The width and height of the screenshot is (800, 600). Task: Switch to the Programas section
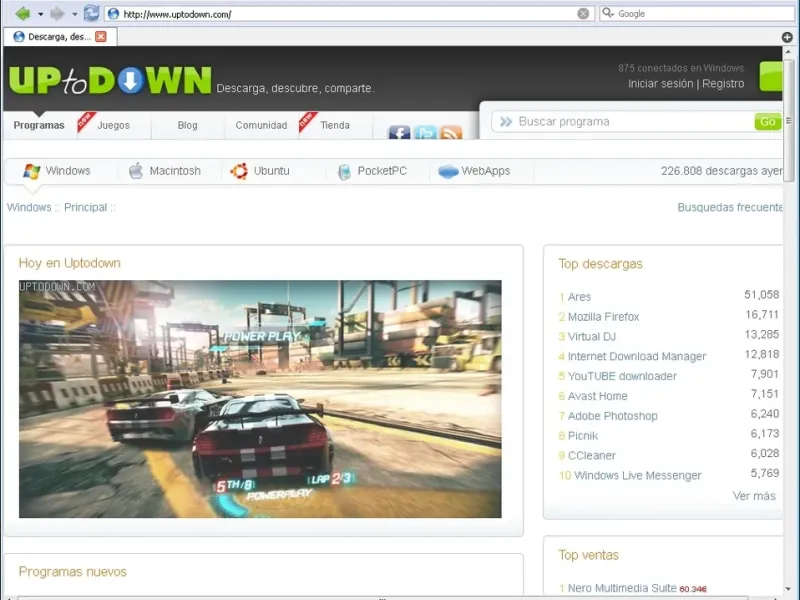(x=39, y=126)
